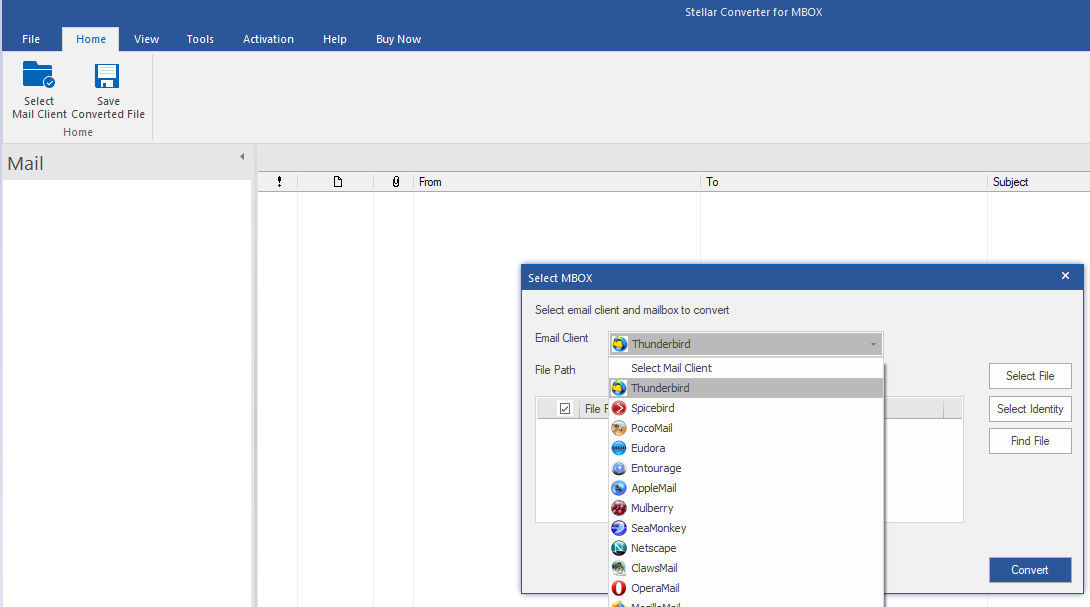The height and width of the screenshot is (607, 1090).
Task: Open the Tools ribbon tab
Action: pos(200,39)
